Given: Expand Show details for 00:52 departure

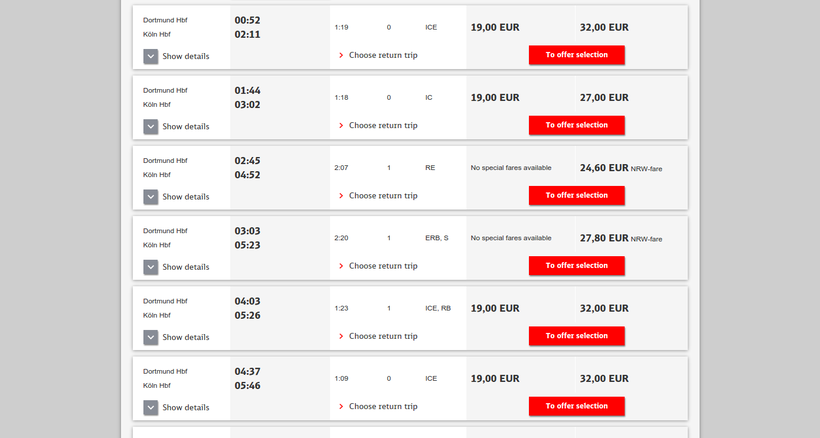Looking at the screenshot, I should [176, 56].
